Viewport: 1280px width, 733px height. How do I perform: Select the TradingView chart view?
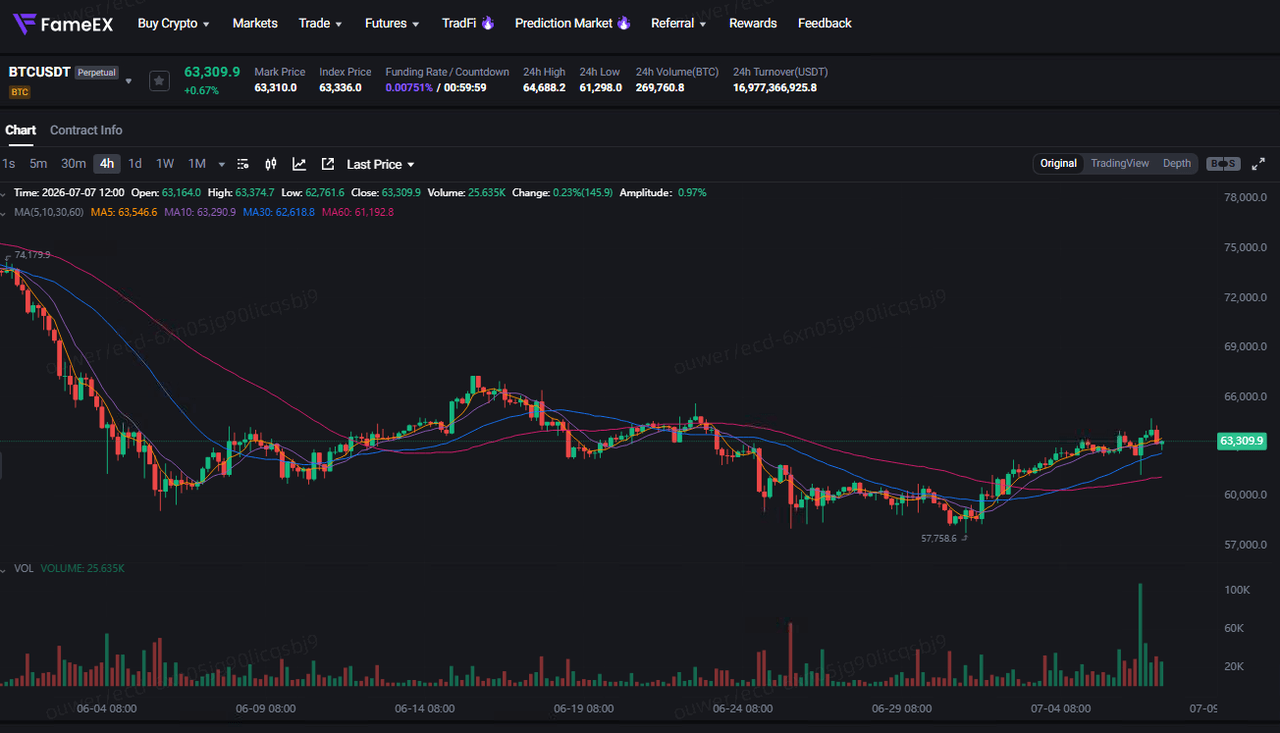1120,163
